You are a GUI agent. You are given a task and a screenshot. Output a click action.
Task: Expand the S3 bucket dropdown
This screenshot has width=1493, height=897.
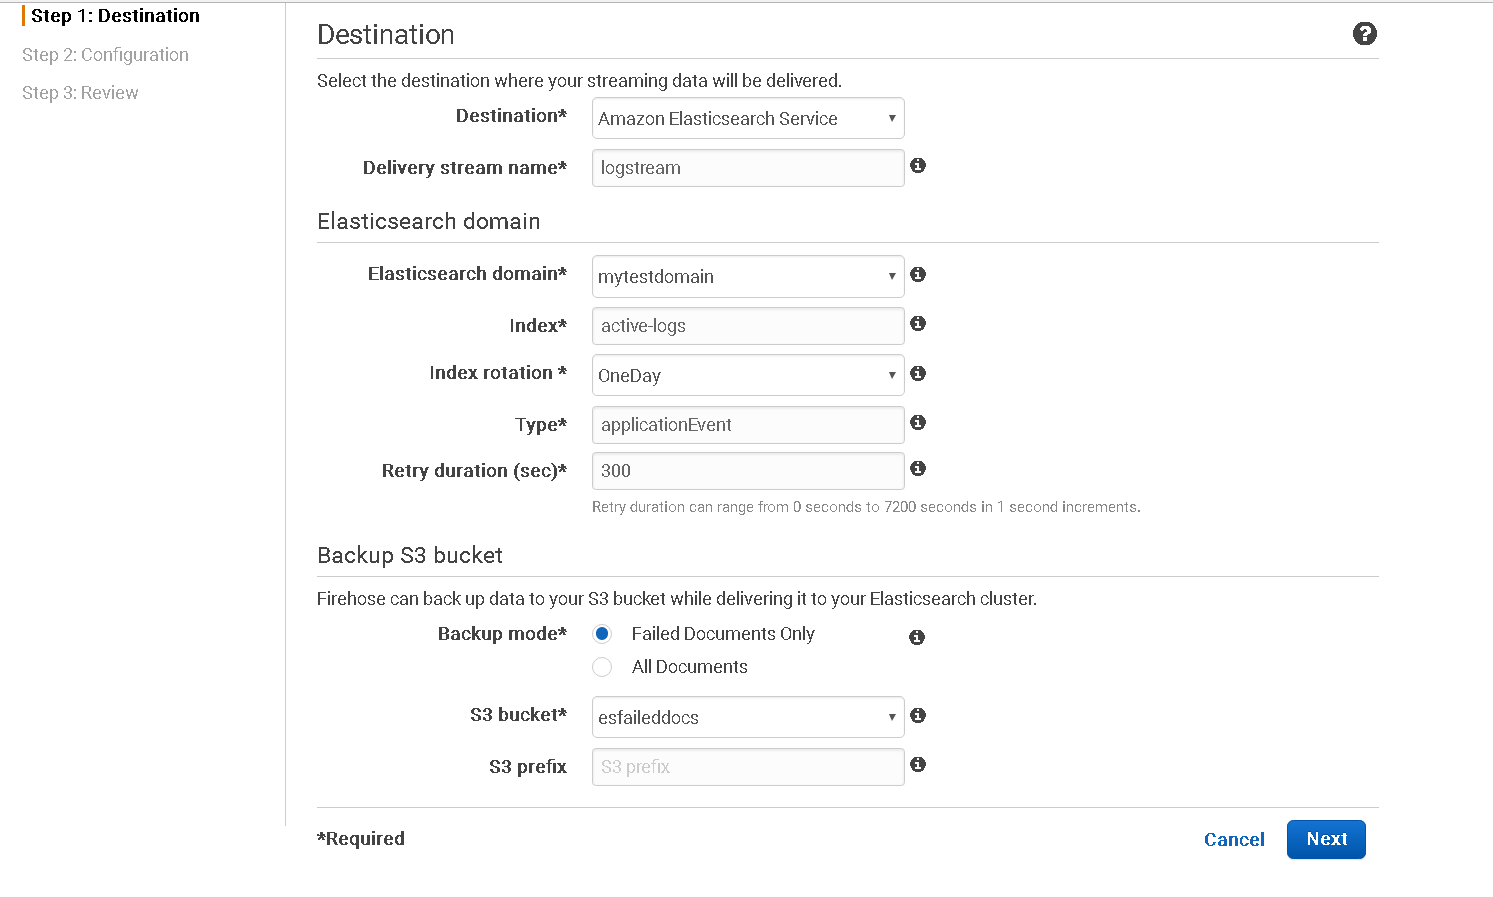coord(747,718)
